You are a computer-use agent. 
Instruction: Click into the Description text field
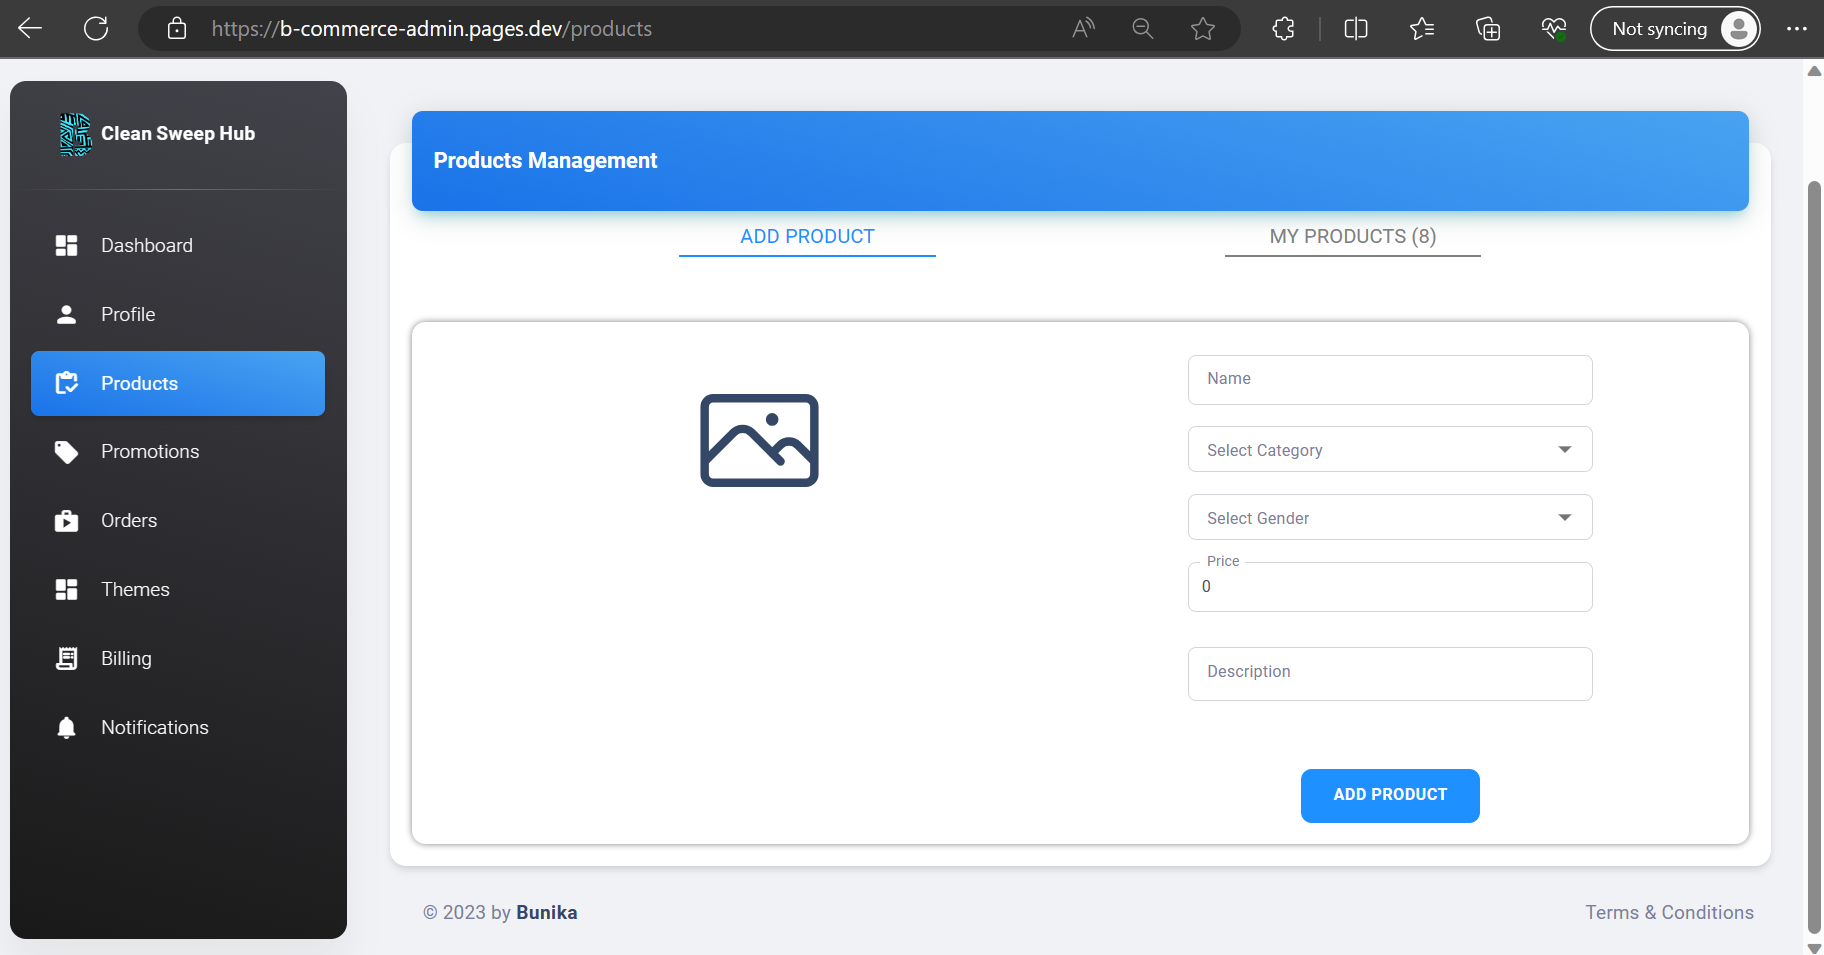pyautogui.click(x=1389, y=673)
